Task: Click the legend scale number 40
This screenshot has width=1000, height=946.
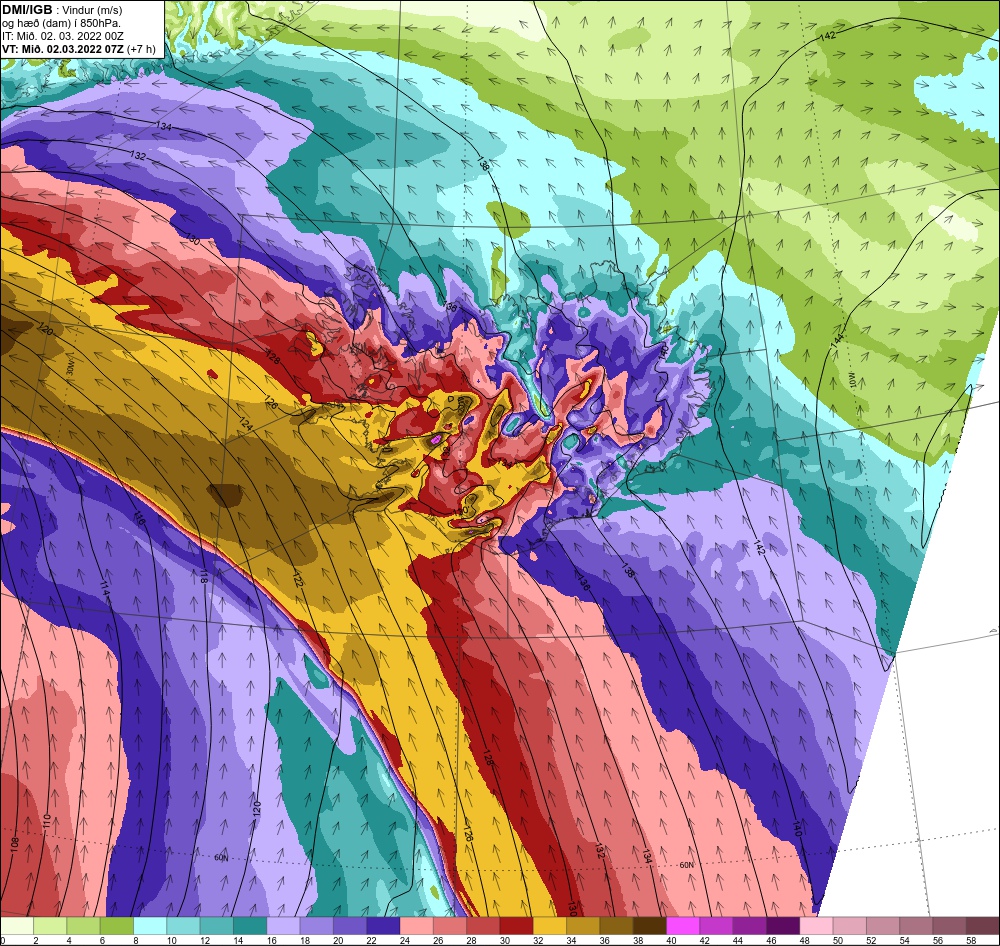Action: (x=671, y=940)
